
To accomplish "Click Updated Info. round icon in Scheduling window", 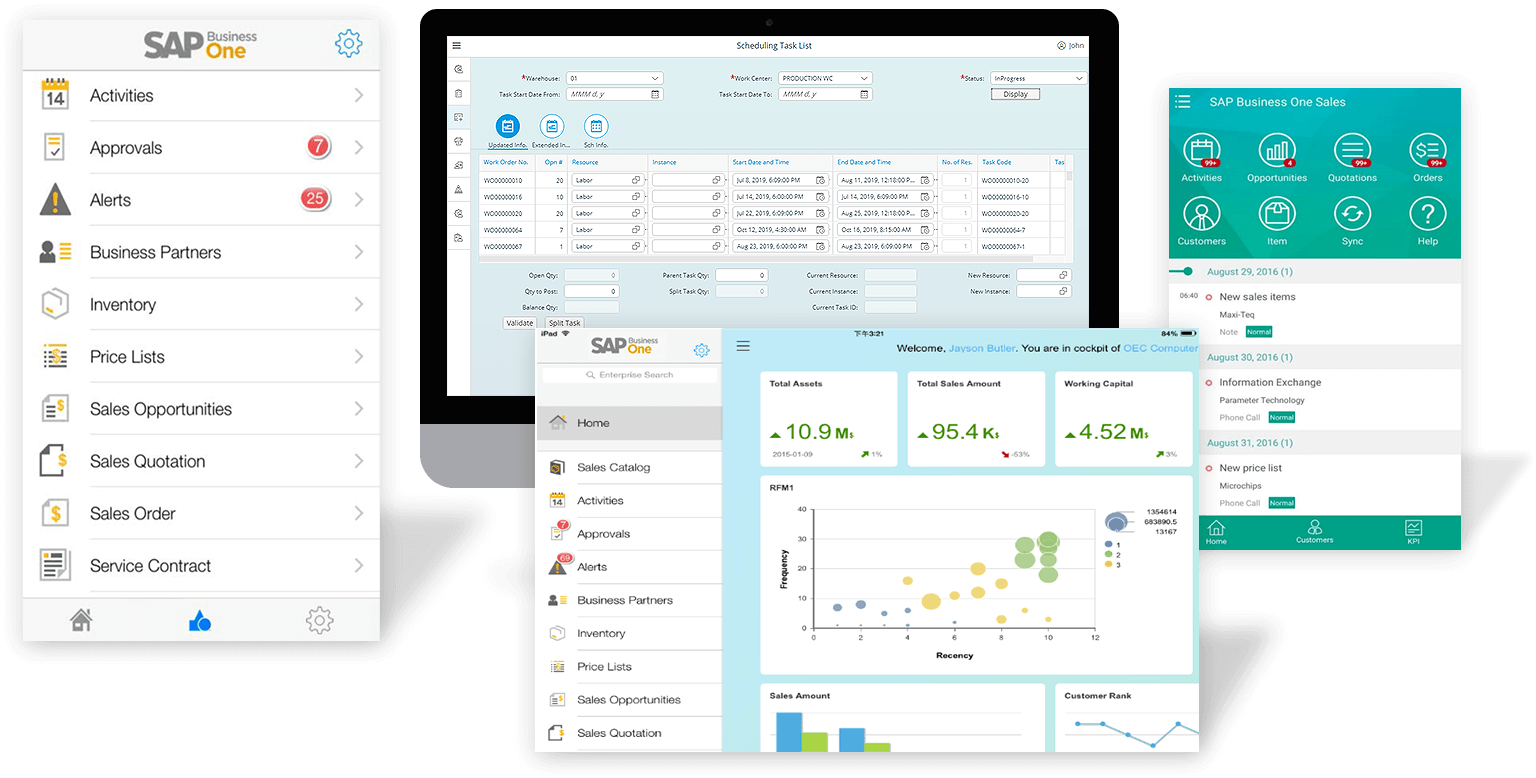I will click(x=508, y=126).
